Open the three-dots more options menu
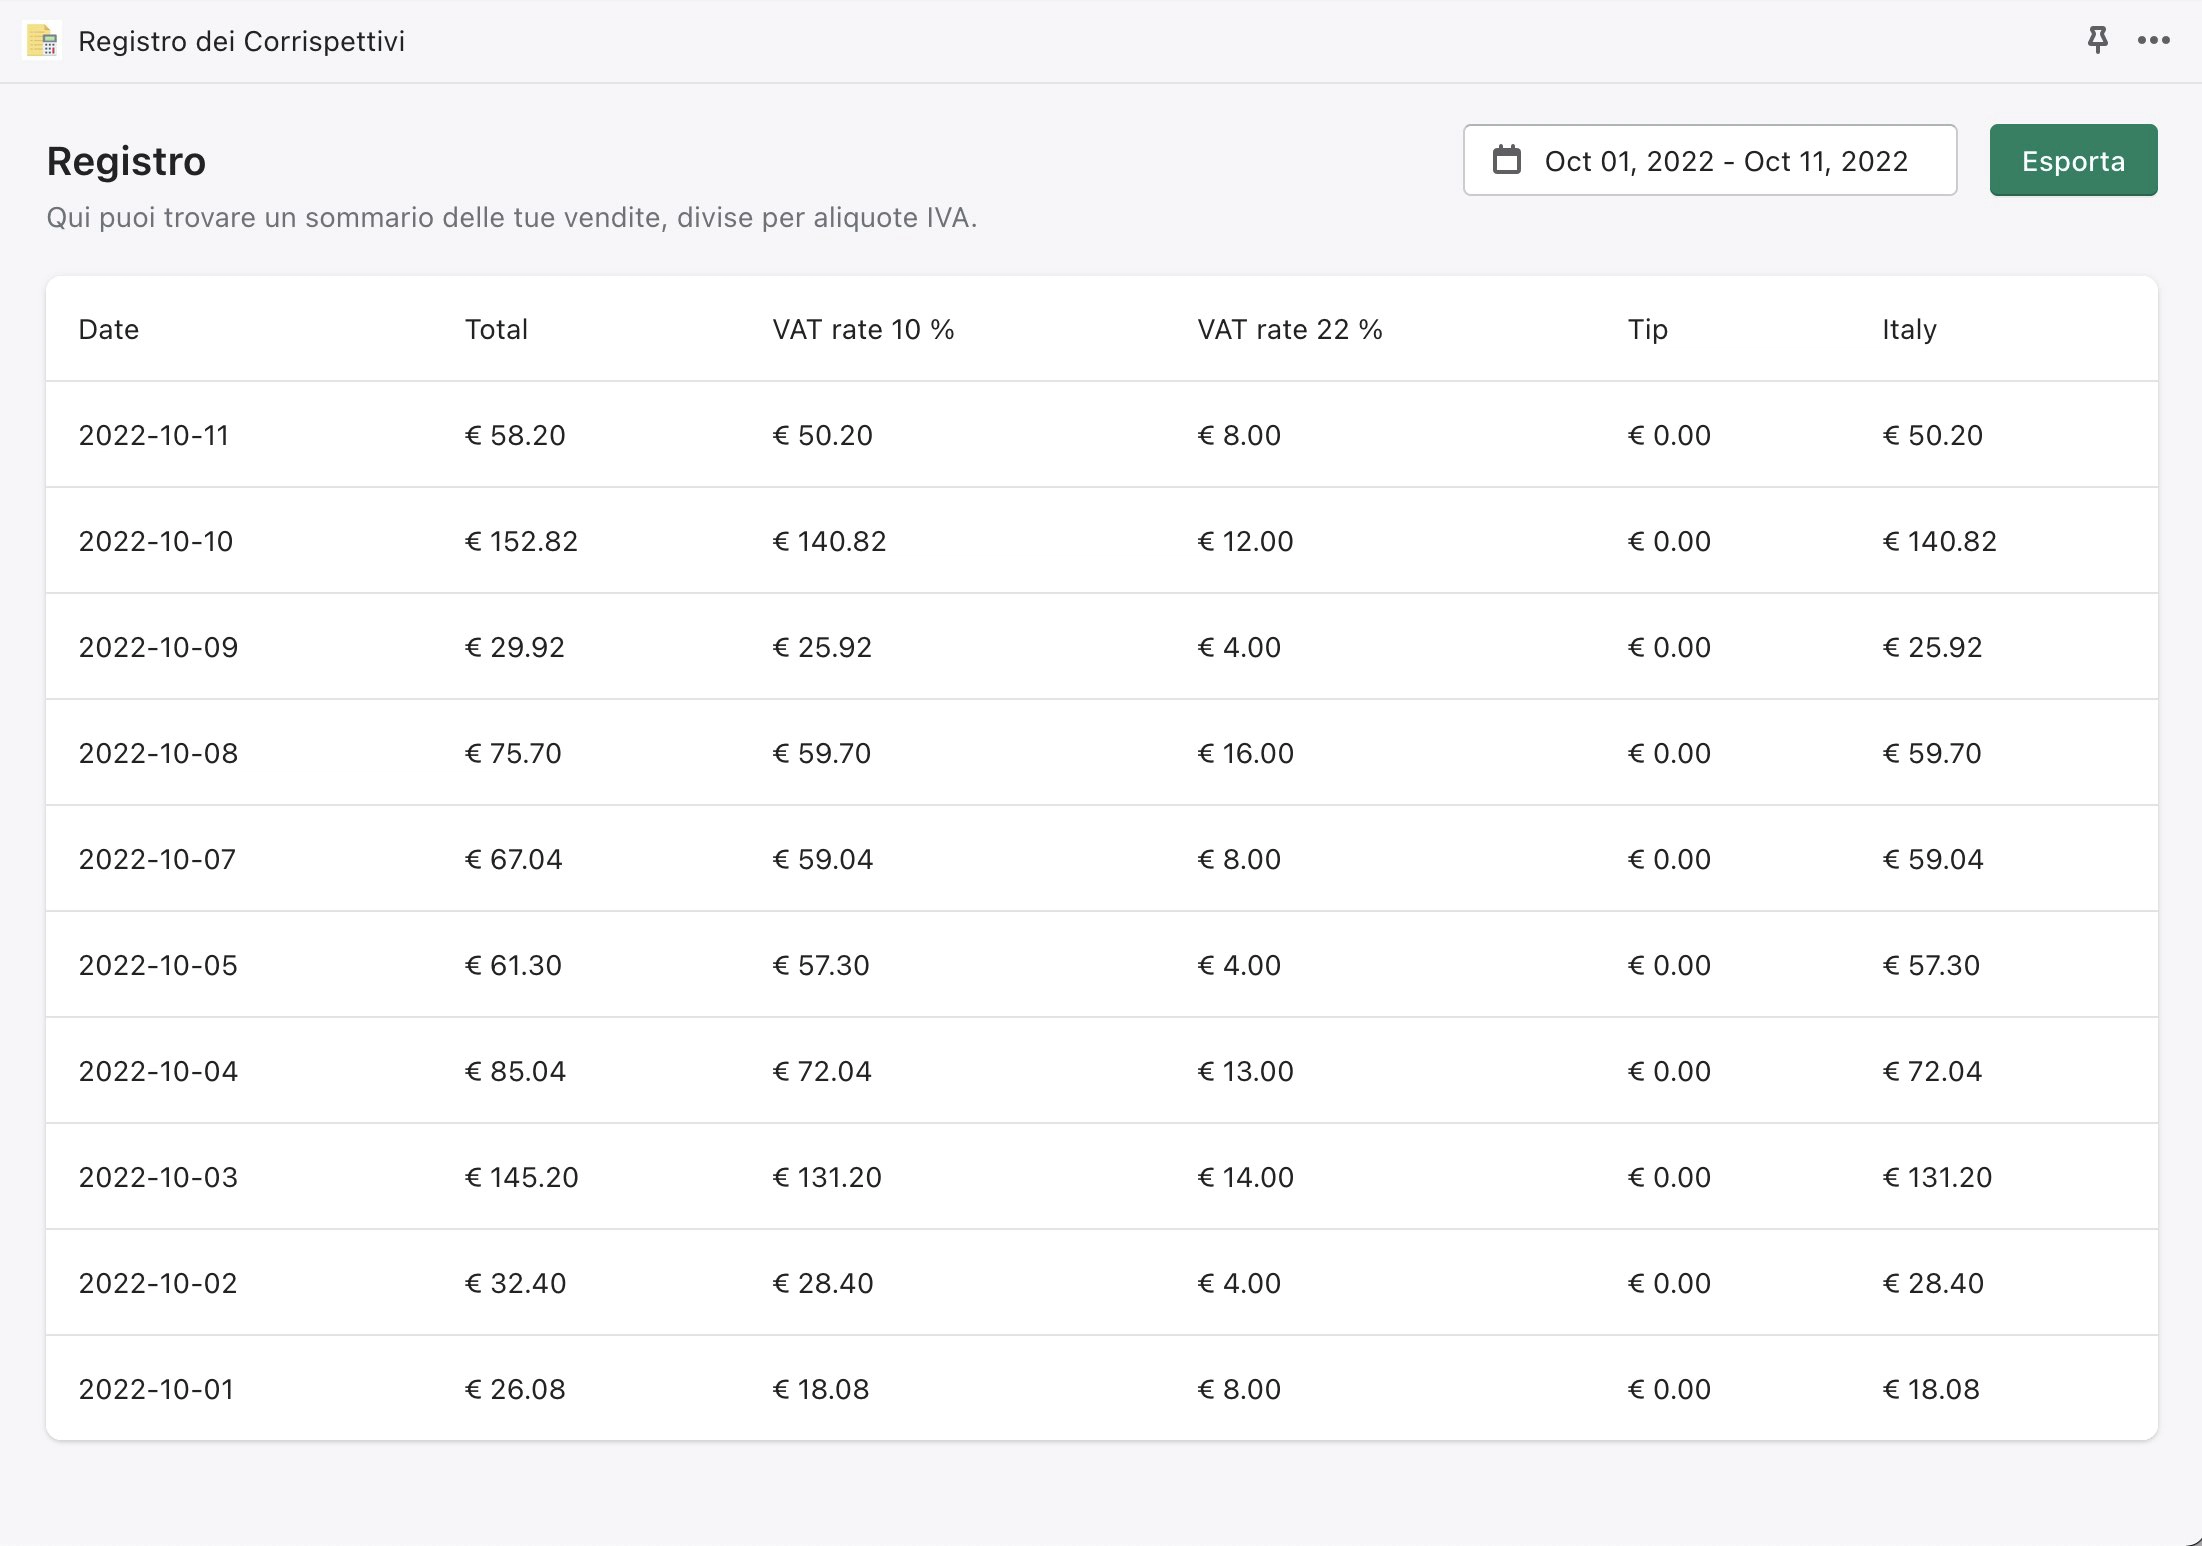This screenshot has width=2202, height=1546. pos(2153,40)
